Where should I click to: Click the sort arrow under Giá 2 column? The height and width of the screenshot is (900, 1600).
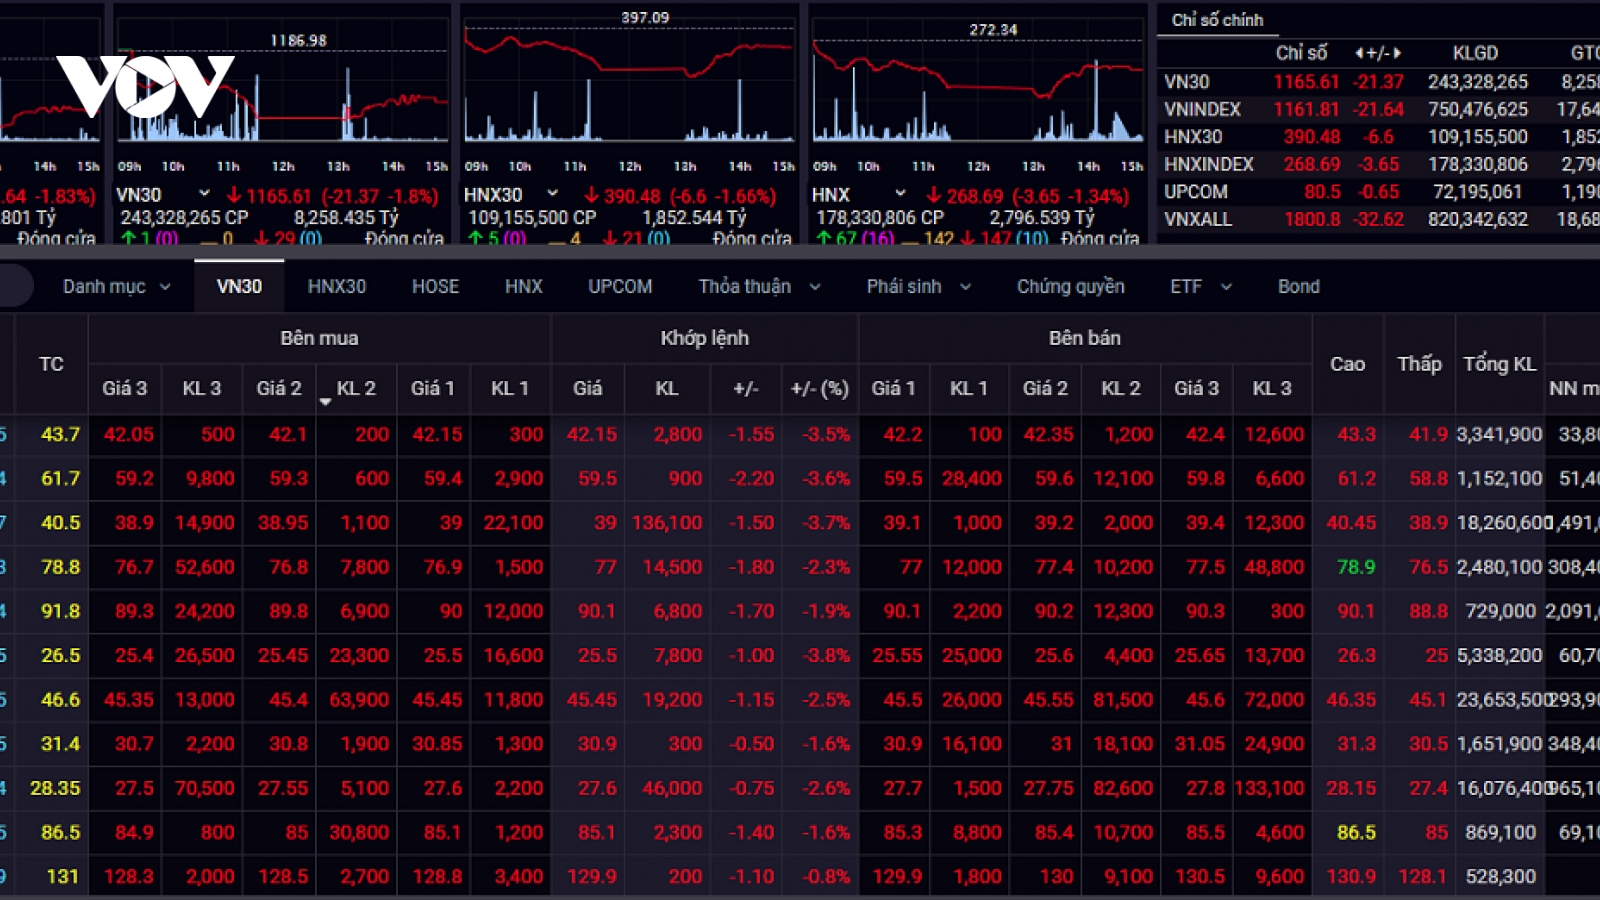click(x=325, y=402)
